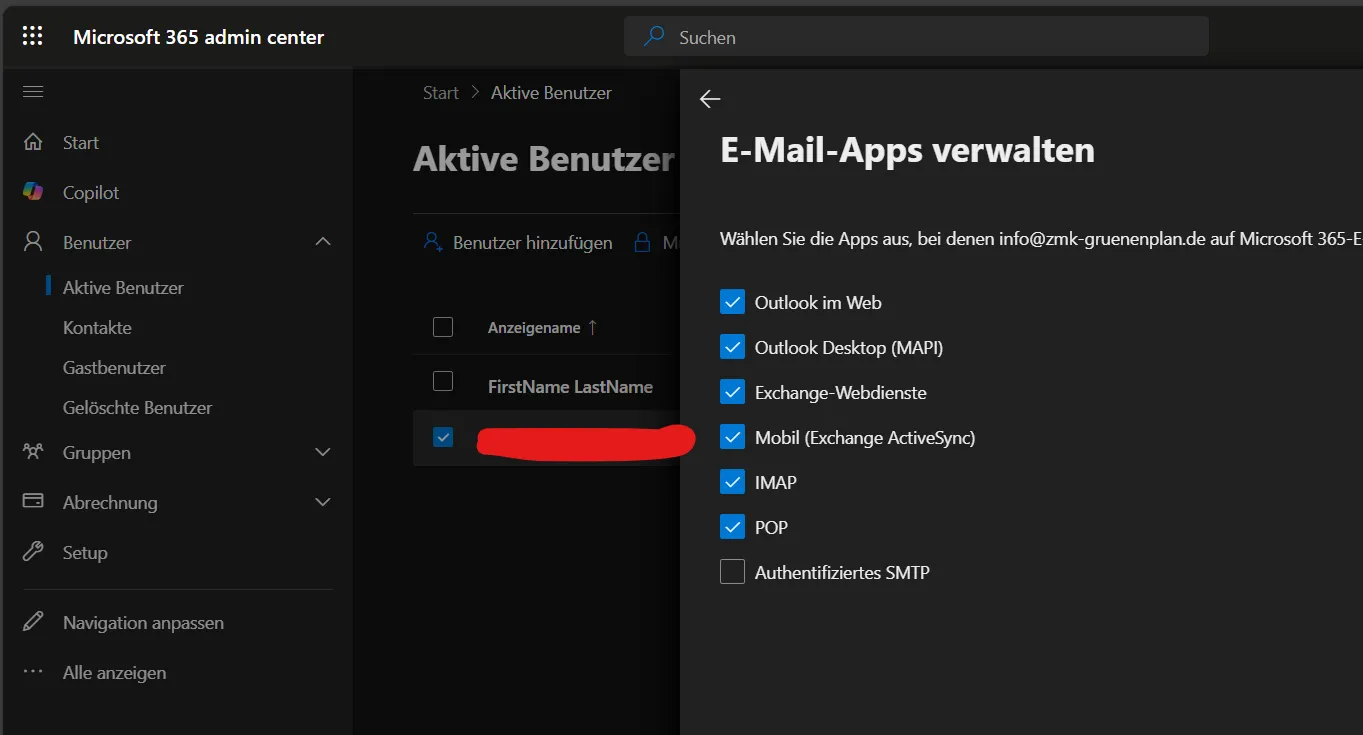
Task: Open the app launcher waffle icon
Action: pyautogui.click(x=33, y=37)
